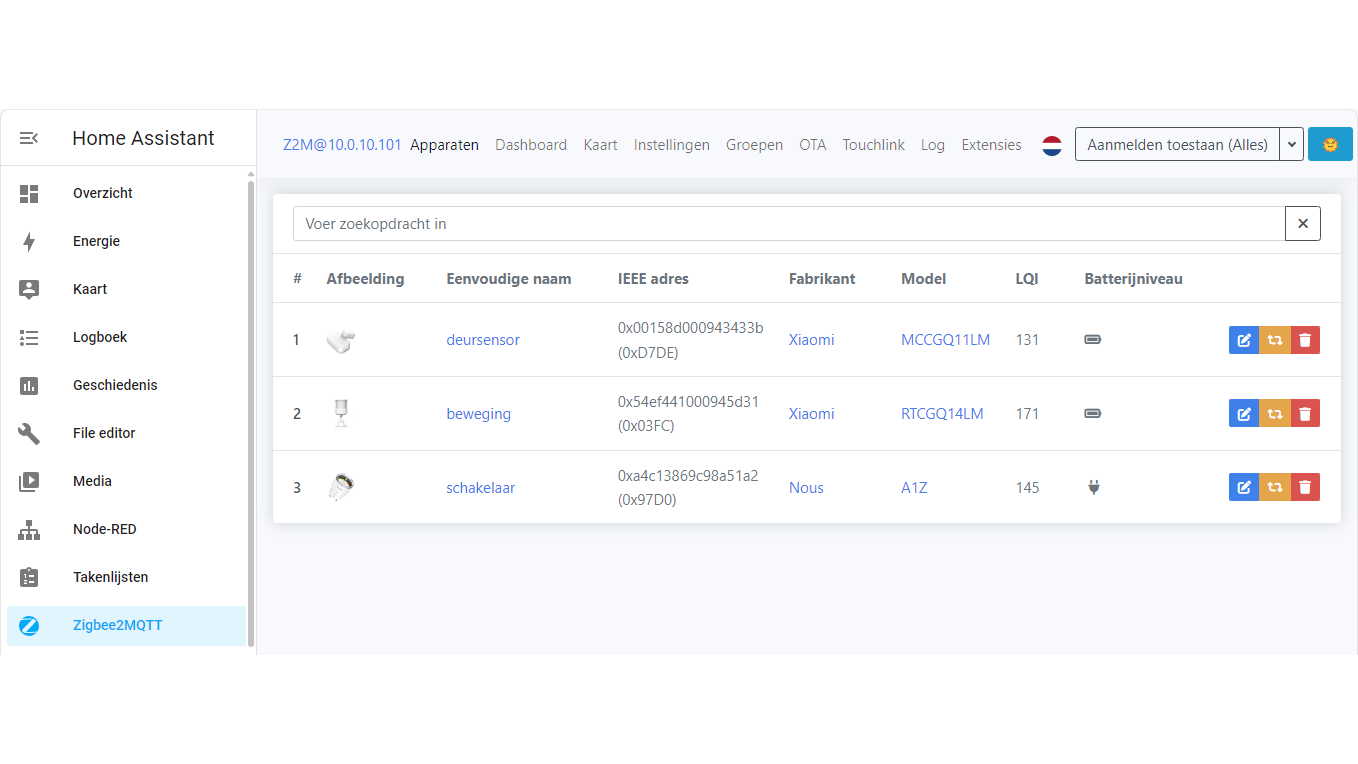The image size is (1358, 764).
Task: Collapse the Home Assistant sidebar menu icon
Action: pyautogui.click(x=29, y=138)
